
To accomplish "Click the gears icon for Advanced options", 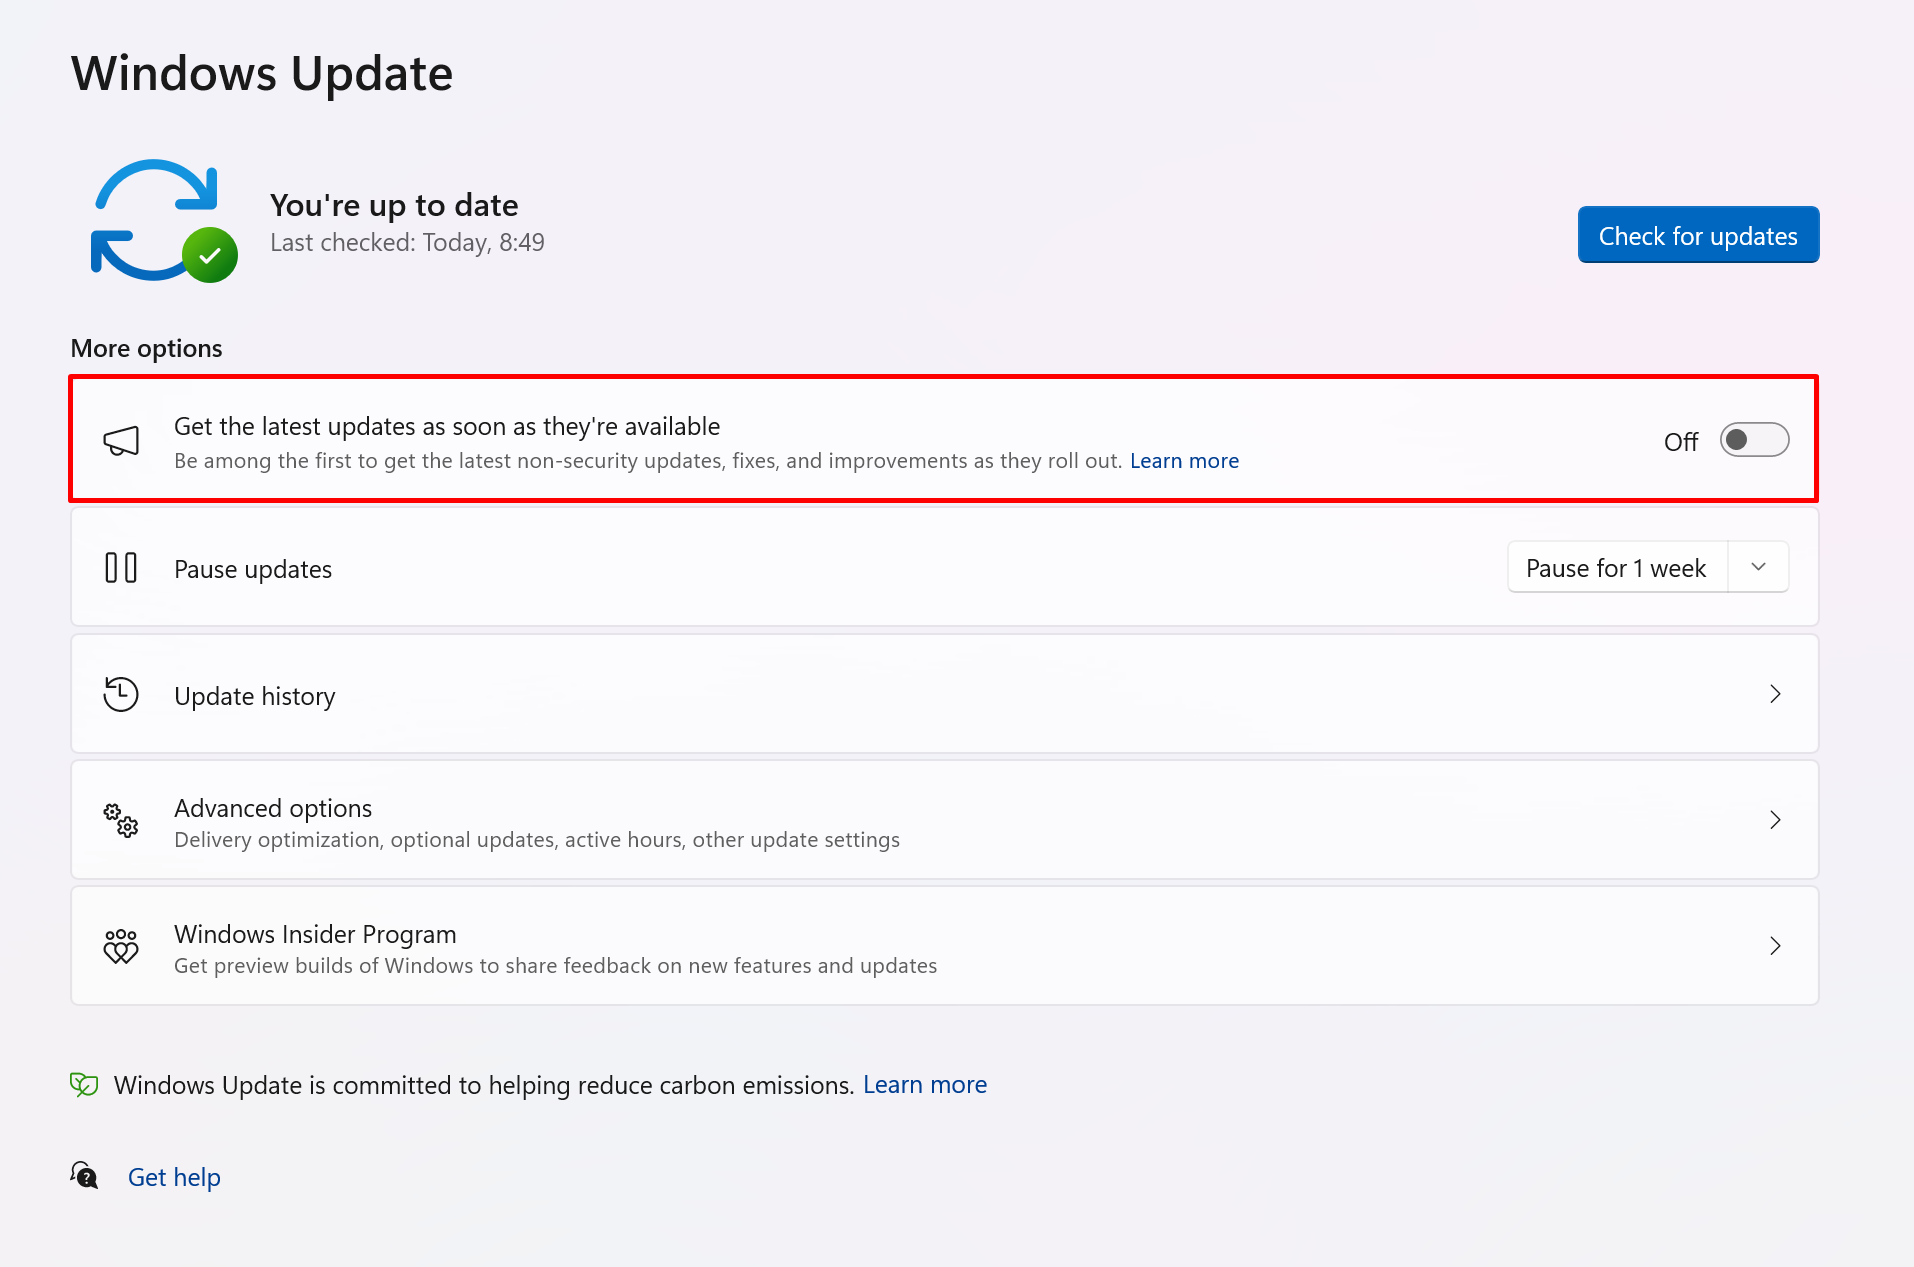I will (121, 821).
